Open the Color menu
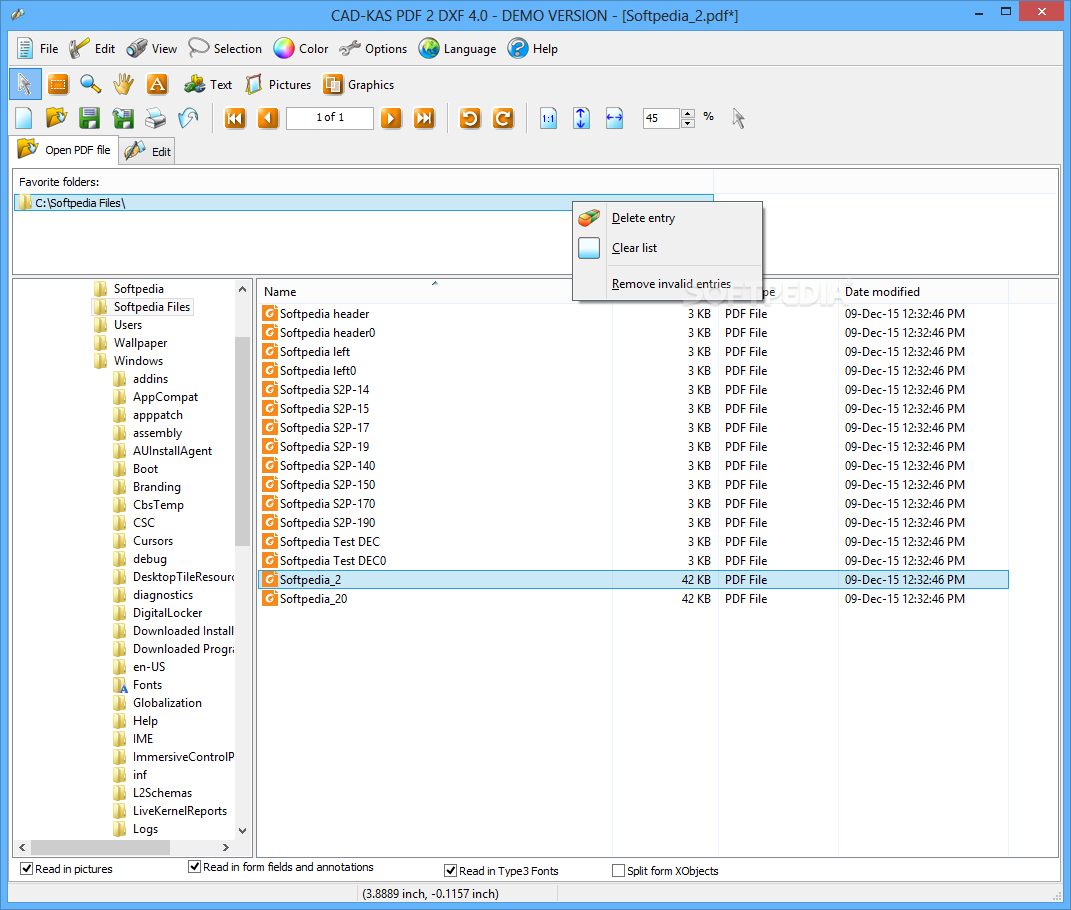 coord(301,49)
